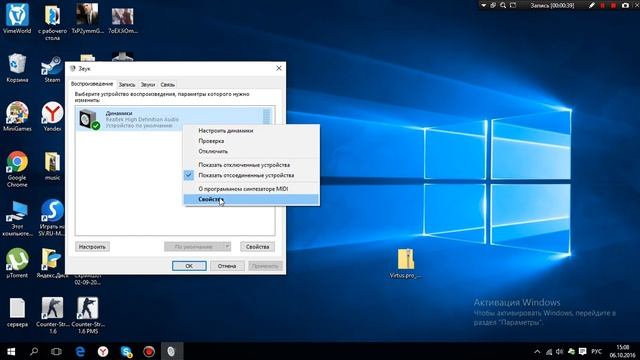Show hidden tray icons chevron
The height and width of the screenshot is (360, 640).
click(537, 351)
